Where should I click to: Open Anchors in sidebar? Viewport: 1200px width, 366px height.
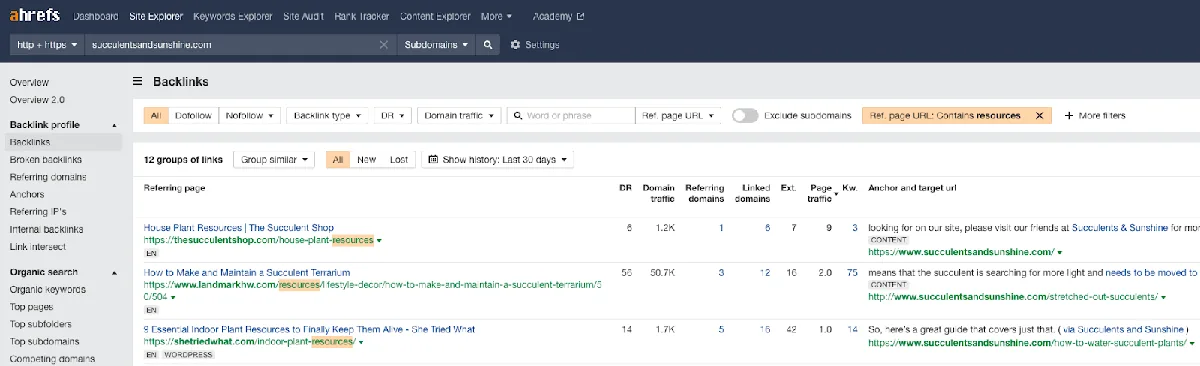(27, 194)
